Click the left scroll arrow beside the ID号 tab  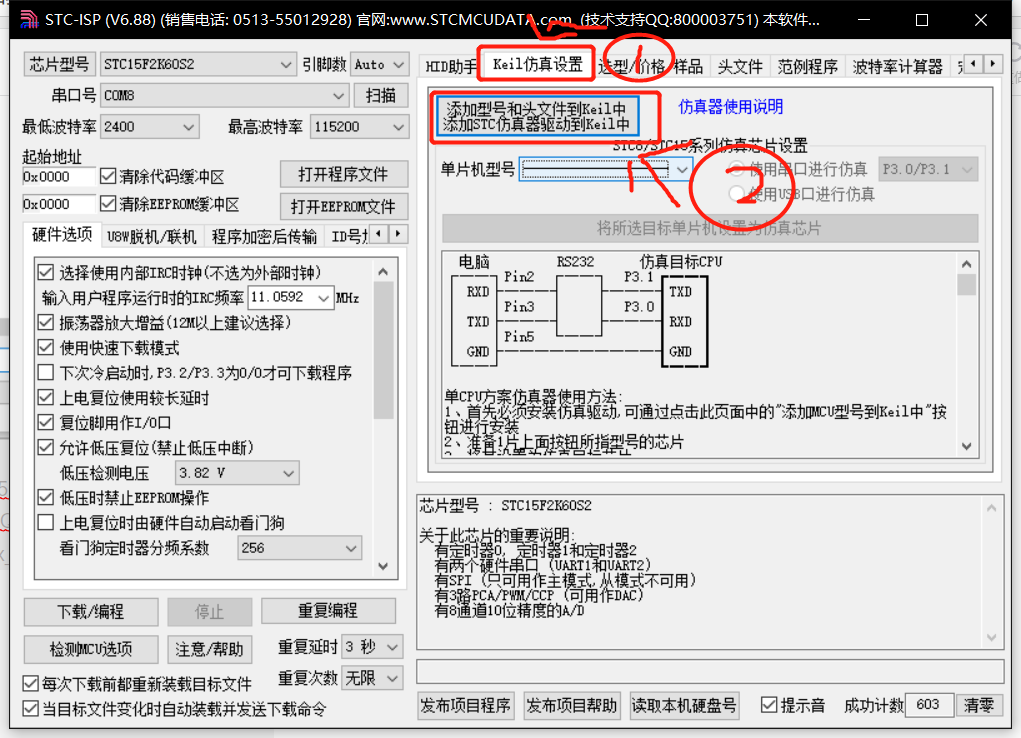coord(378,233)
